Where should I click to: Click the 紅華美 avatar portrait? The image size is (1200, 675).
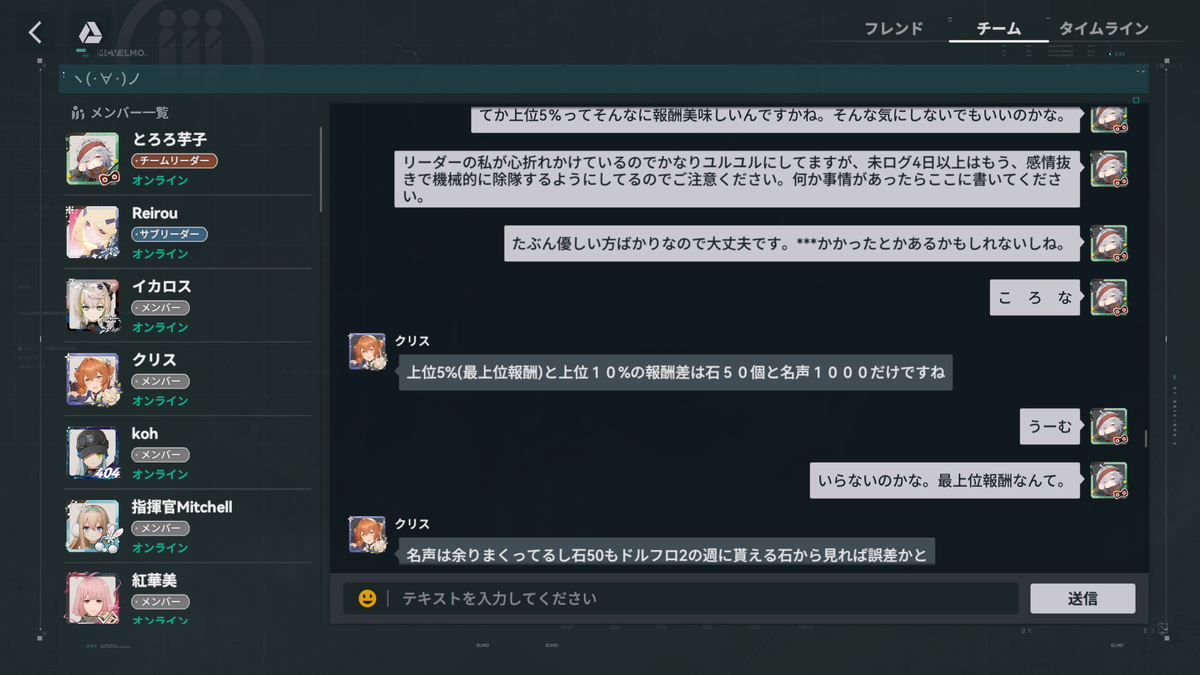93,597
